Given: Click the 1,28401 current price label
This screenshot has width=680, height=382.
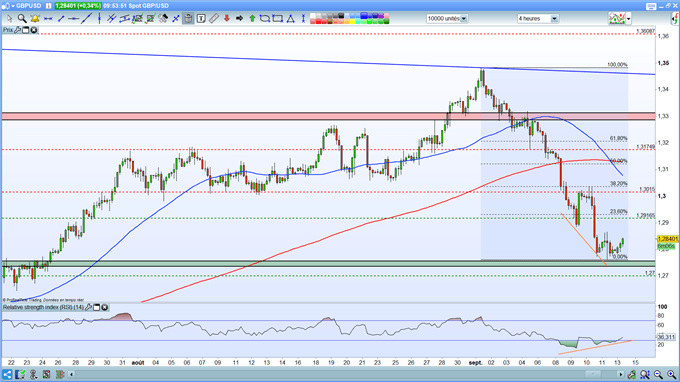Looking at the screenshot, I should tap(667, 239).
